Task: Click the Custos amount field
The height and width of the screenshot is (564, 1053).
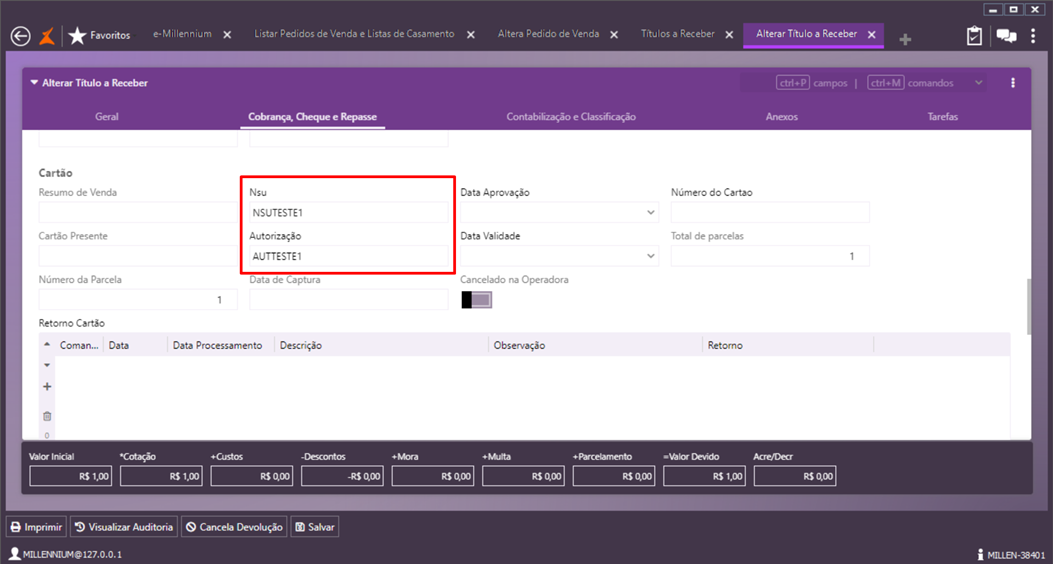Action: 252,476
